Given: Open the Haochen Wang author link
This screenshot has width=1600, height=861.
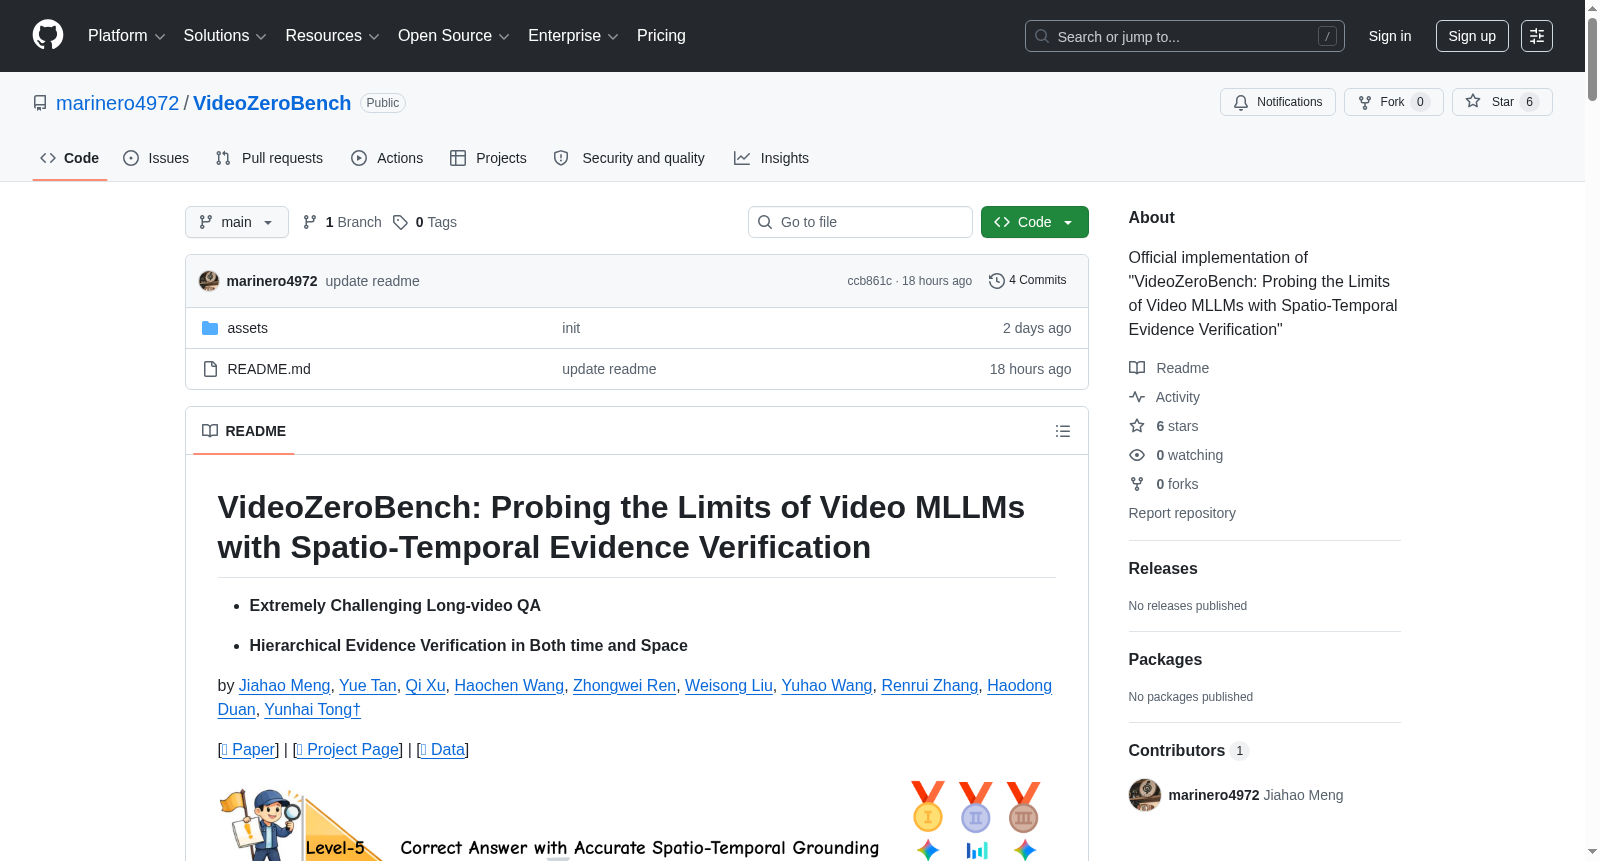Looking at the screenshot, I should [509, 686].
